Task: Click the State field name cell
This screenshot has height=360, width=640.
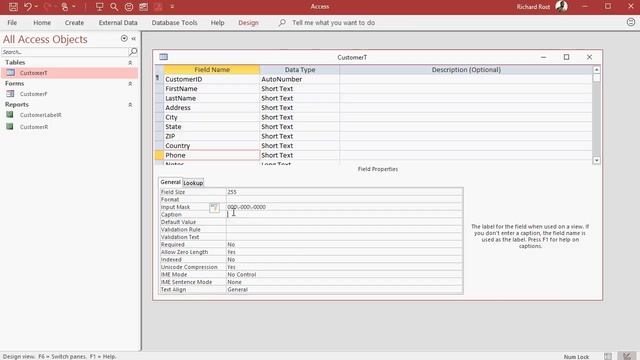Action: point(212,127)
